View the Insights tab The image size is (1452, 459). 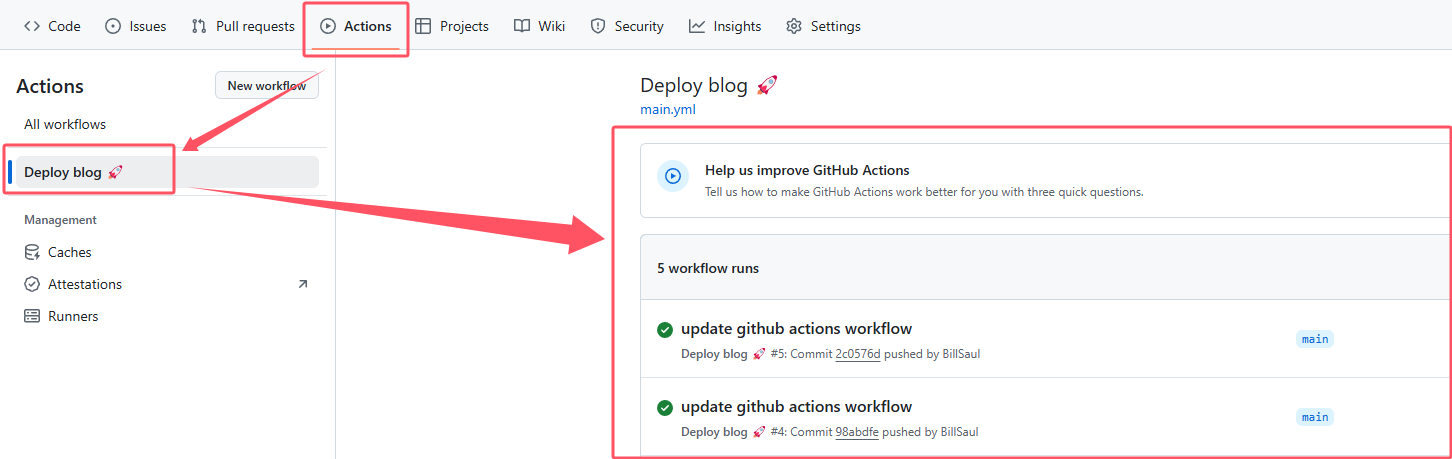coord(725,26)
